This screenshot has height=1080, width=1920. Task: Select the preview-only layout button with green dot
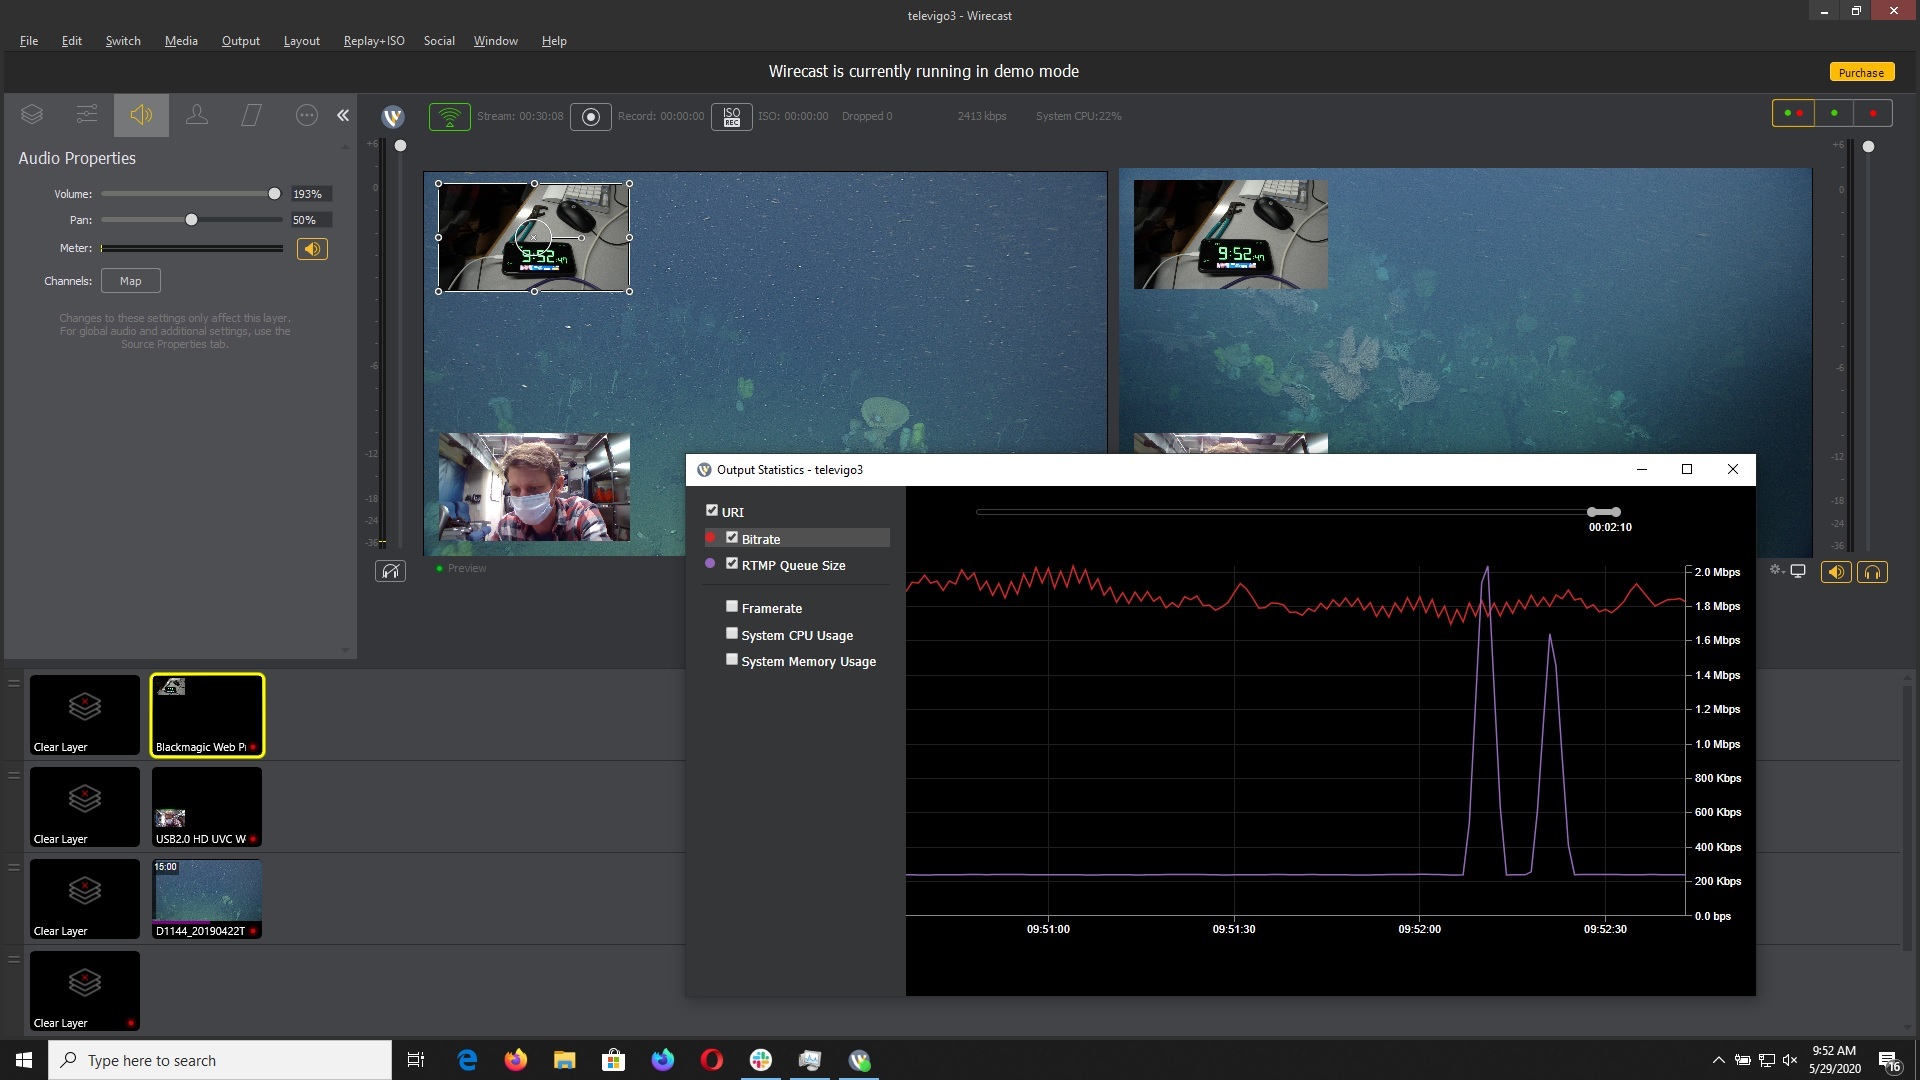tap(1834, 113)
